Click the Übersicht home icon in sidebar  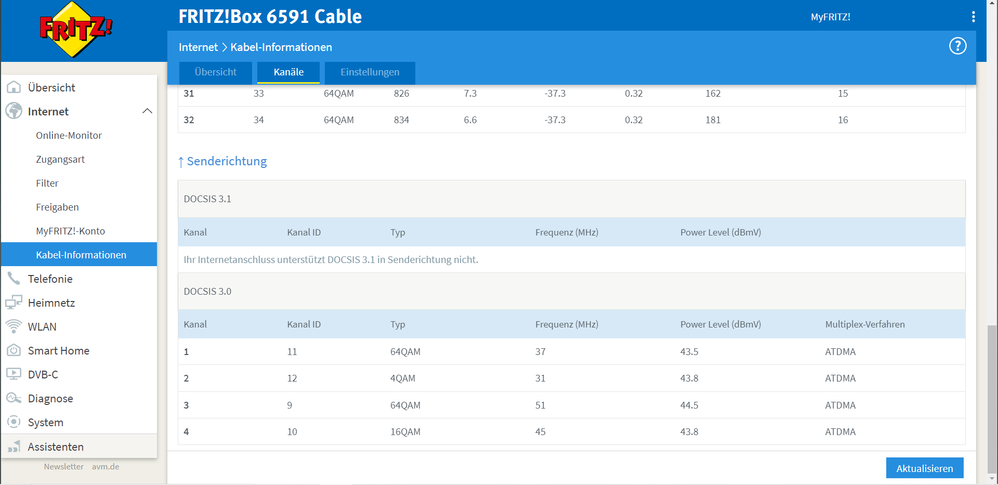(14, 87)
